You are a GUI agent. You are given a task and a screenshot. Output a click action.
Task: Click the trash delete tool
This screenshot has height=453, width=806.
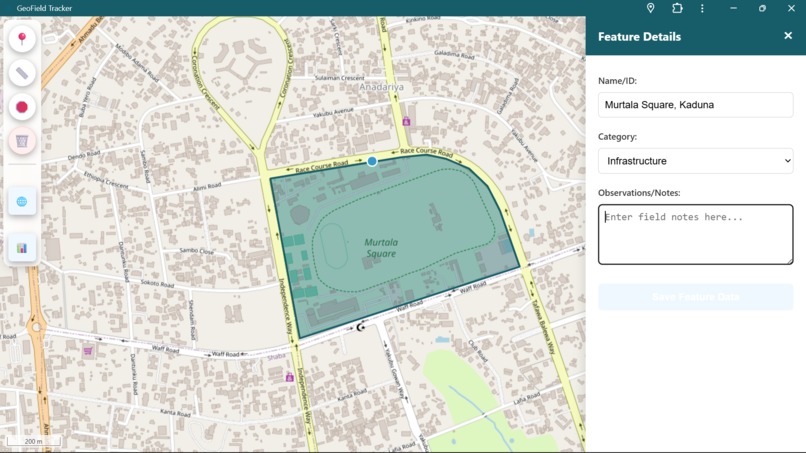click(22, 141)
